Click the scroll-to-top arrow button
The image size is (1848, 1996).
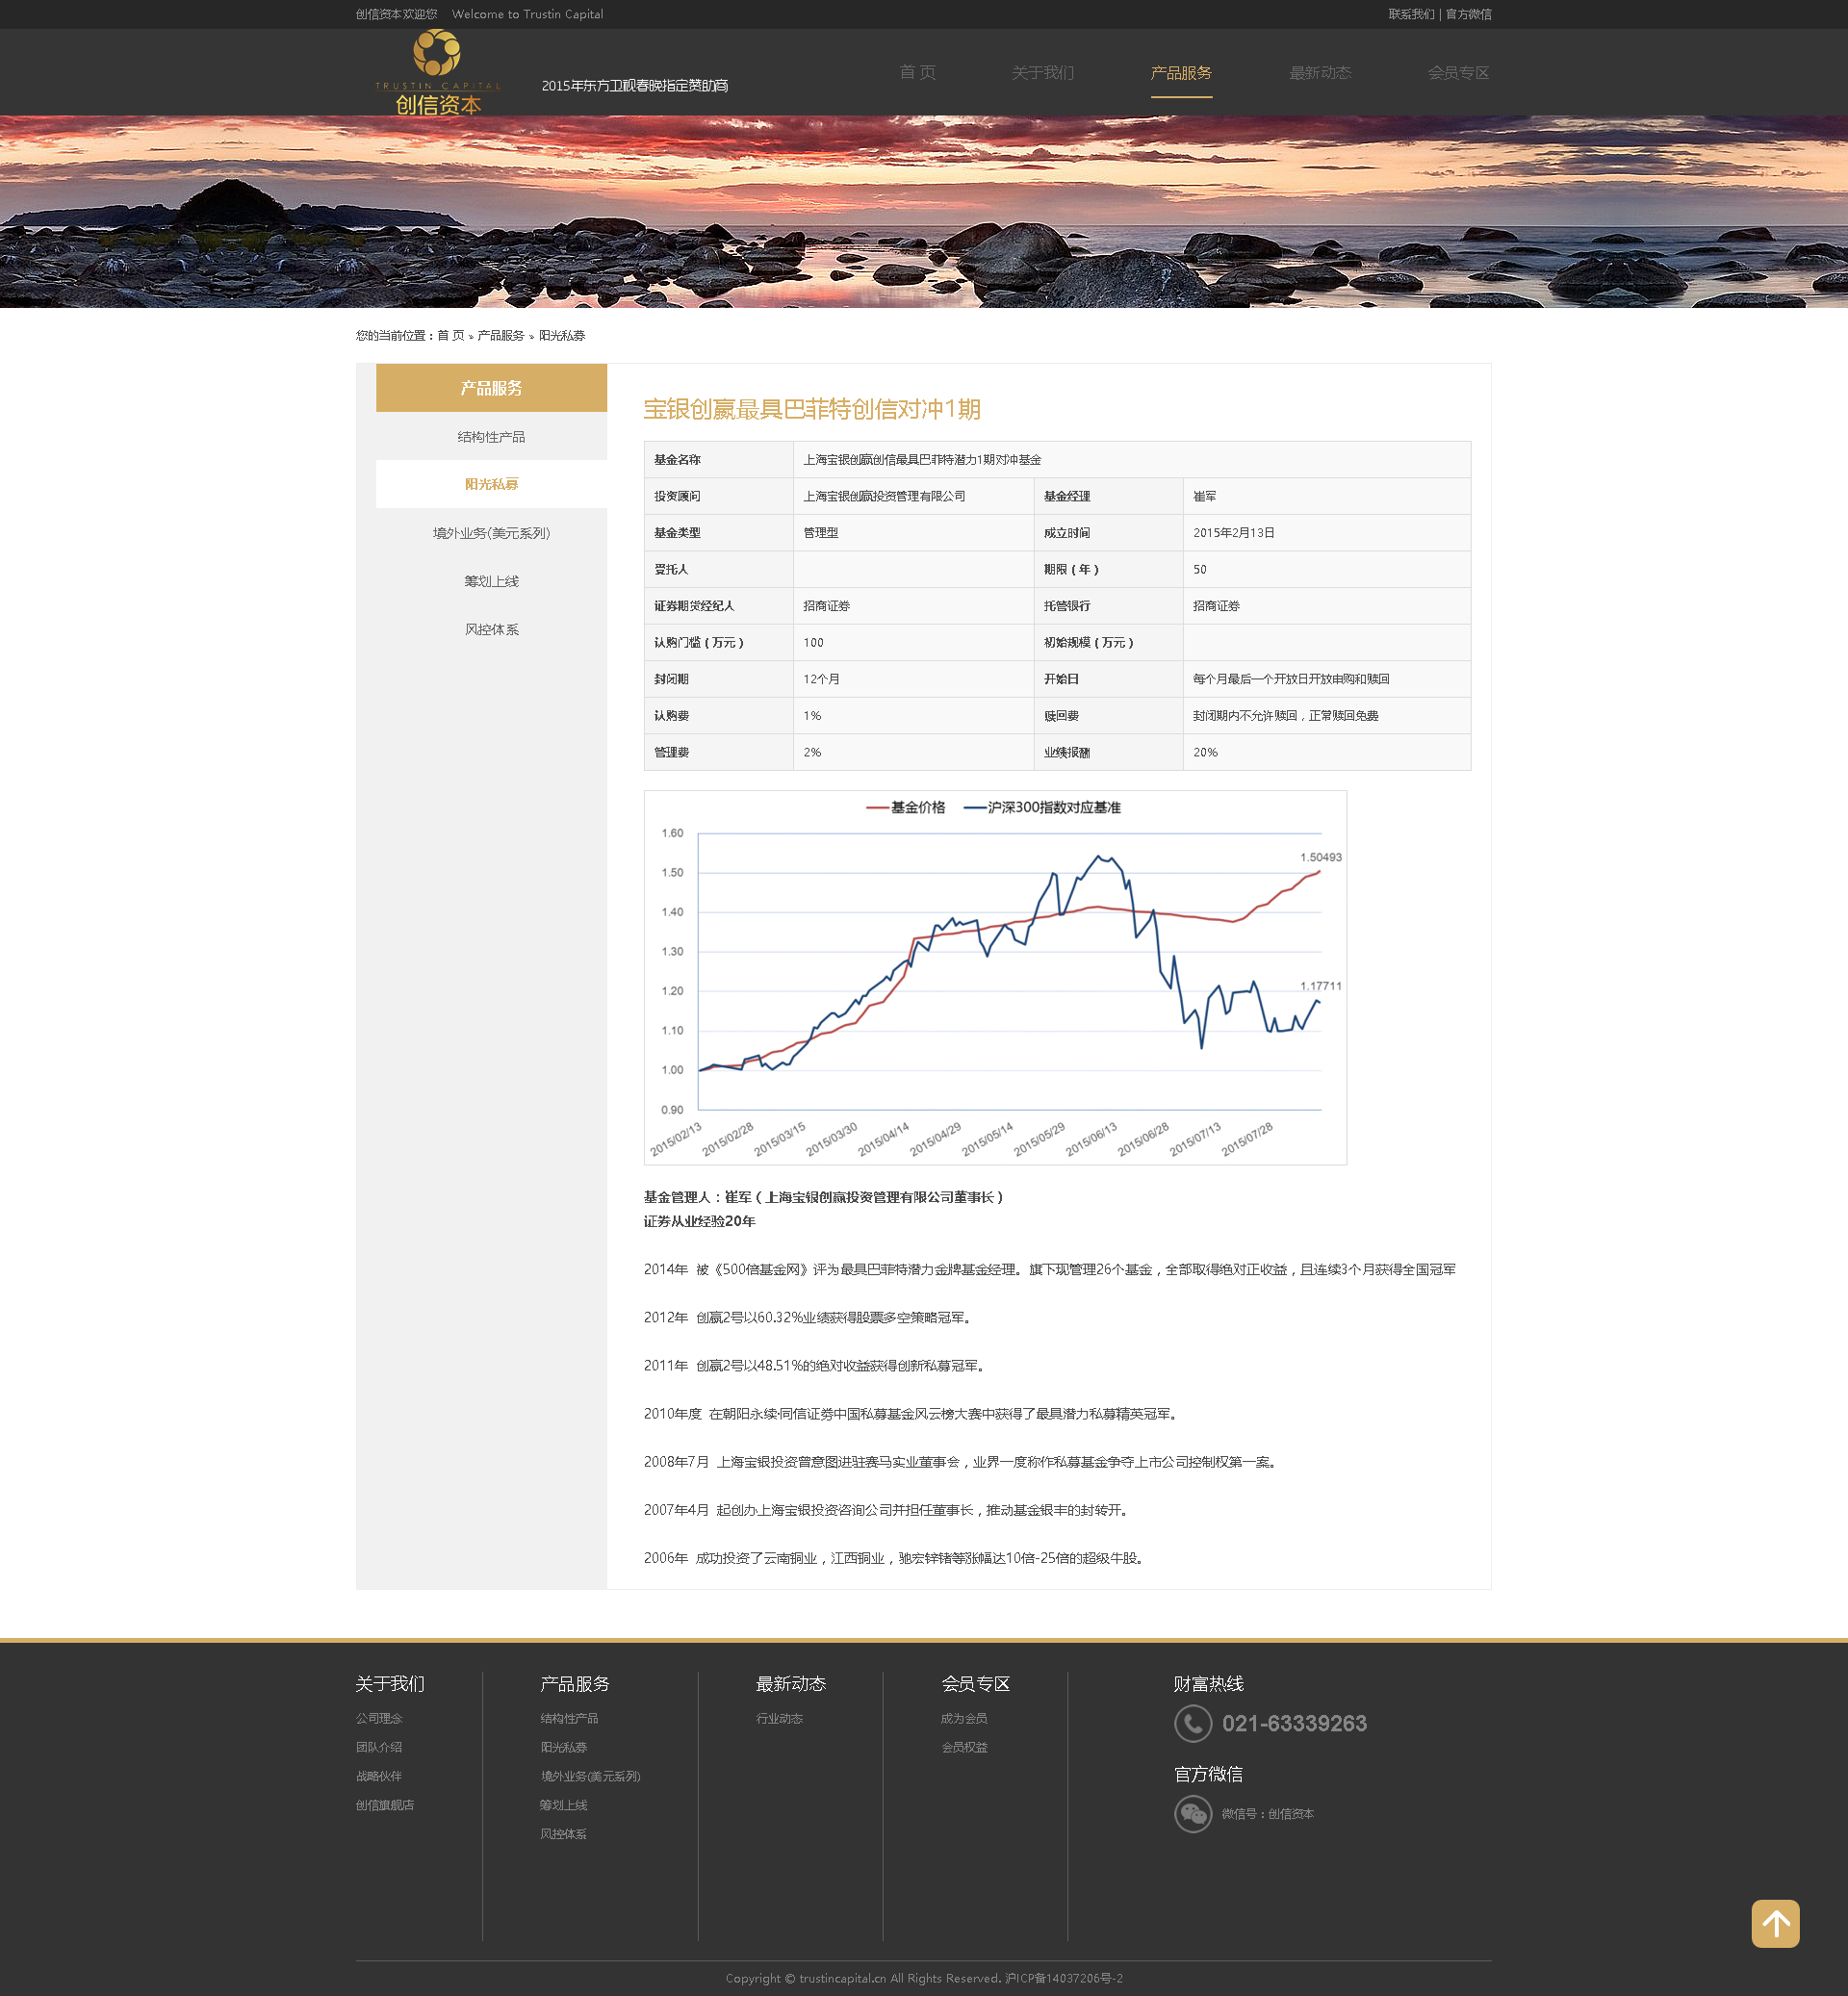click(x=1775, y=1923)
